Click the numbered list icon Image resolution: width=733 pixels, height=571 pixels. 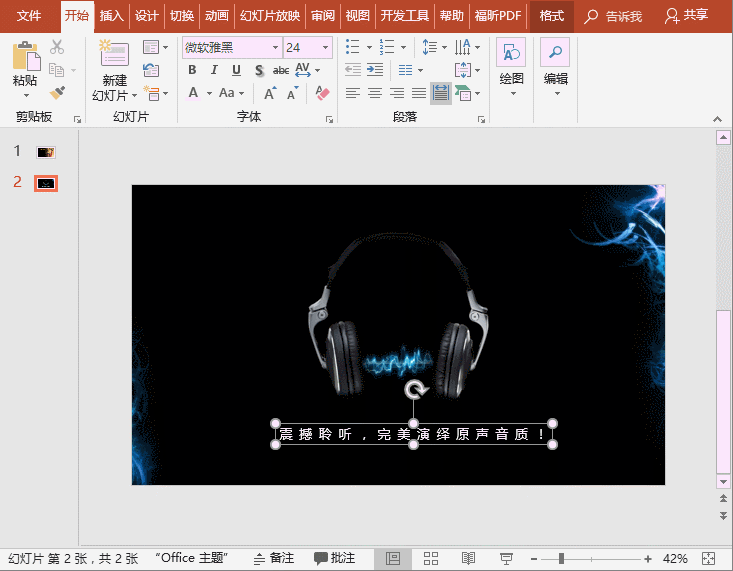point(387,47)
